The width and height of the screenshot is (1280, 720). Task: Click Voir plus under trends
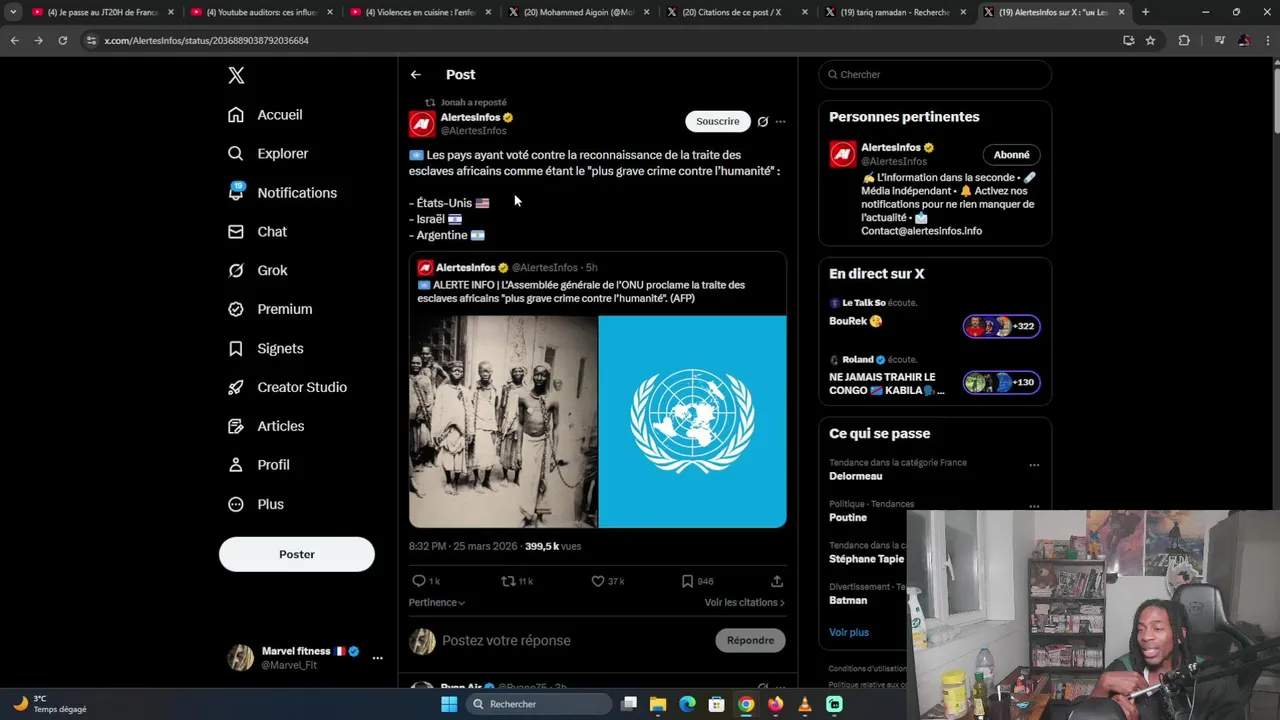[x=849, y=633]
